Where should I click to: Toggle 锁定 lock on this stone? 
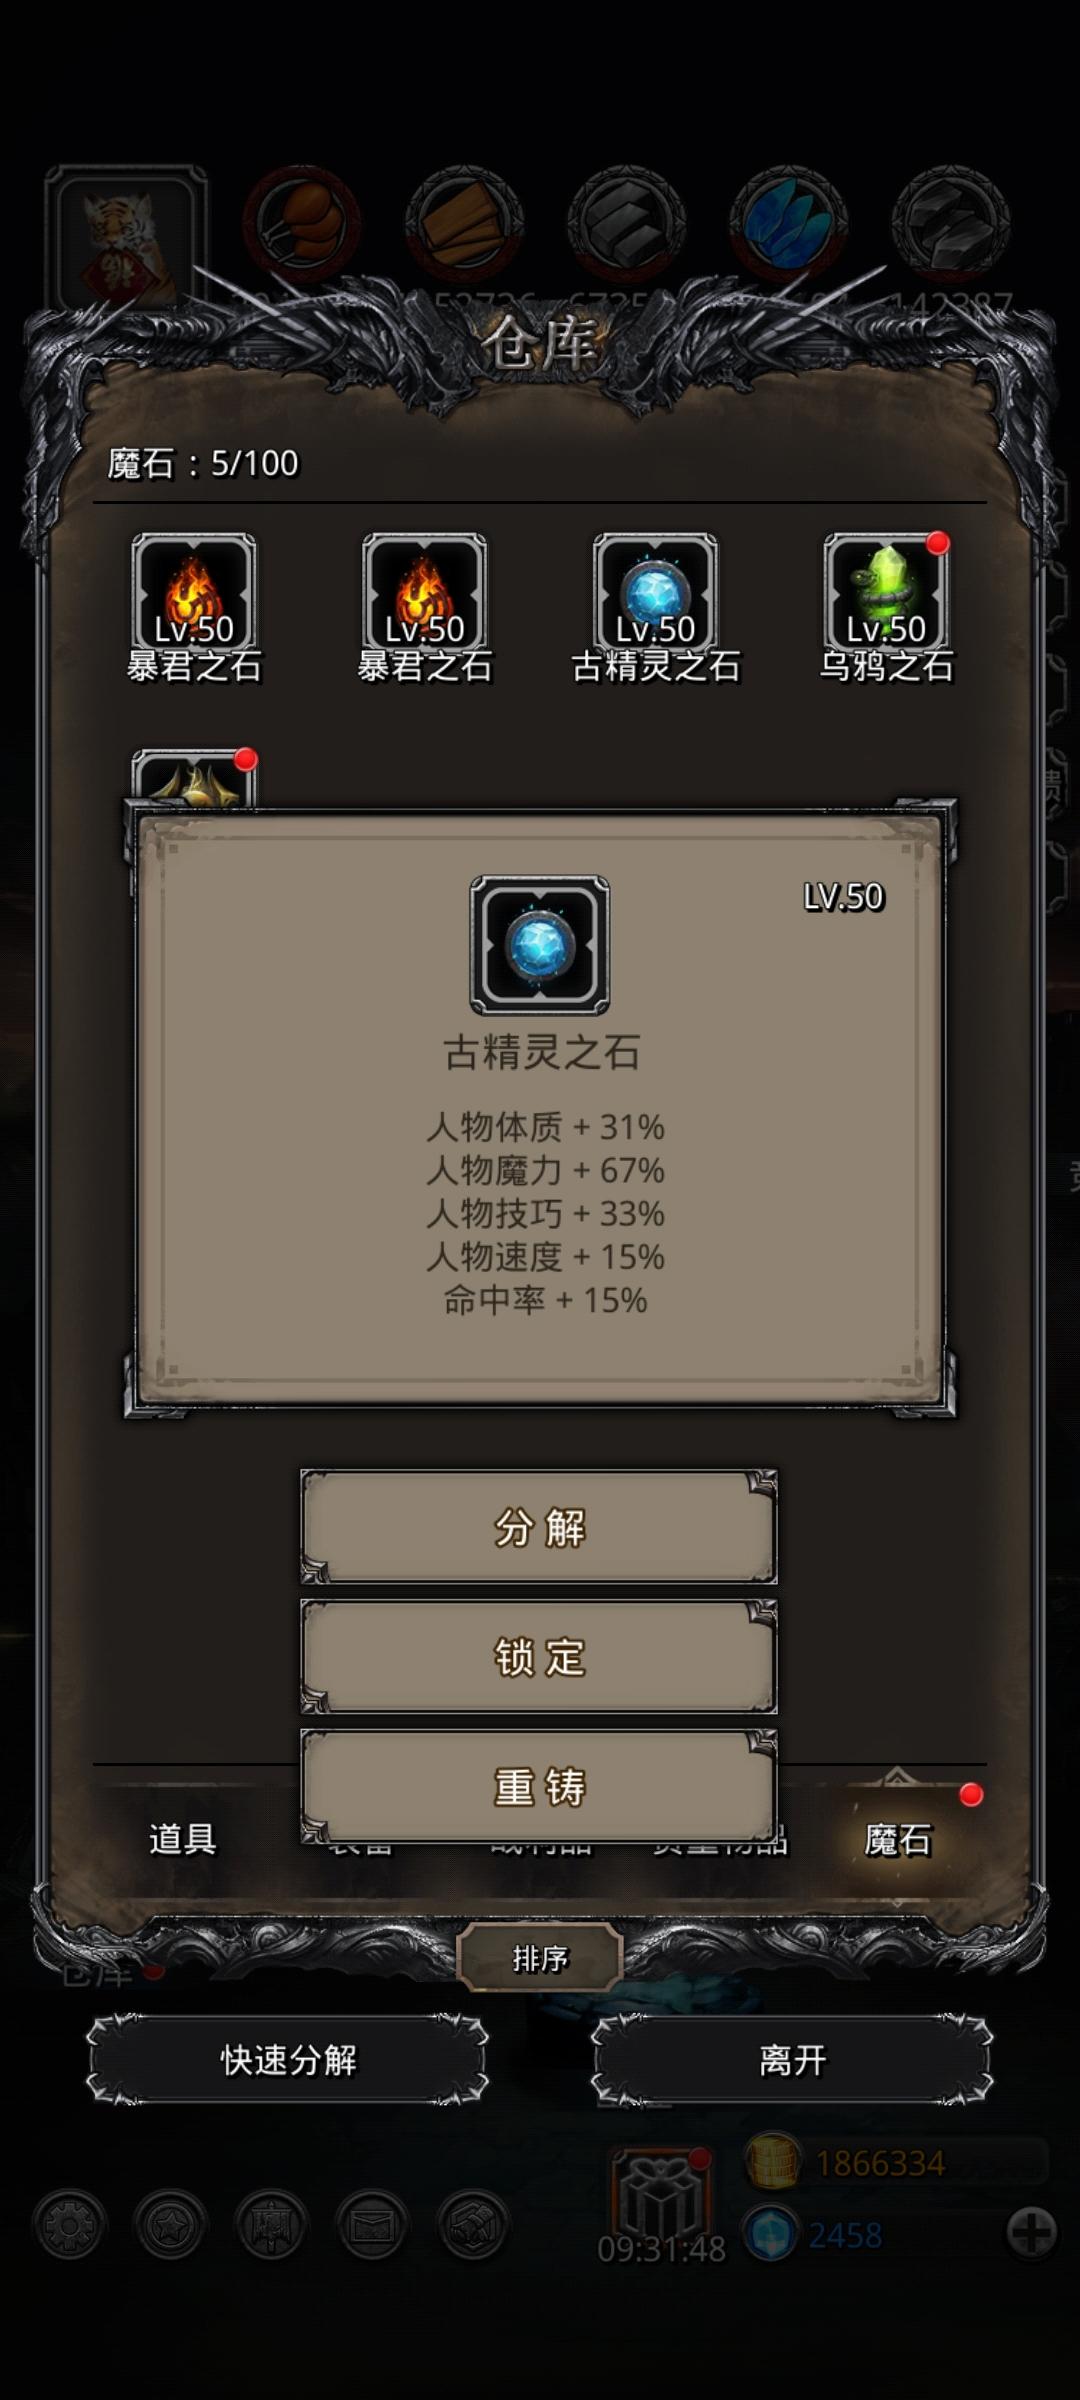539,1657
